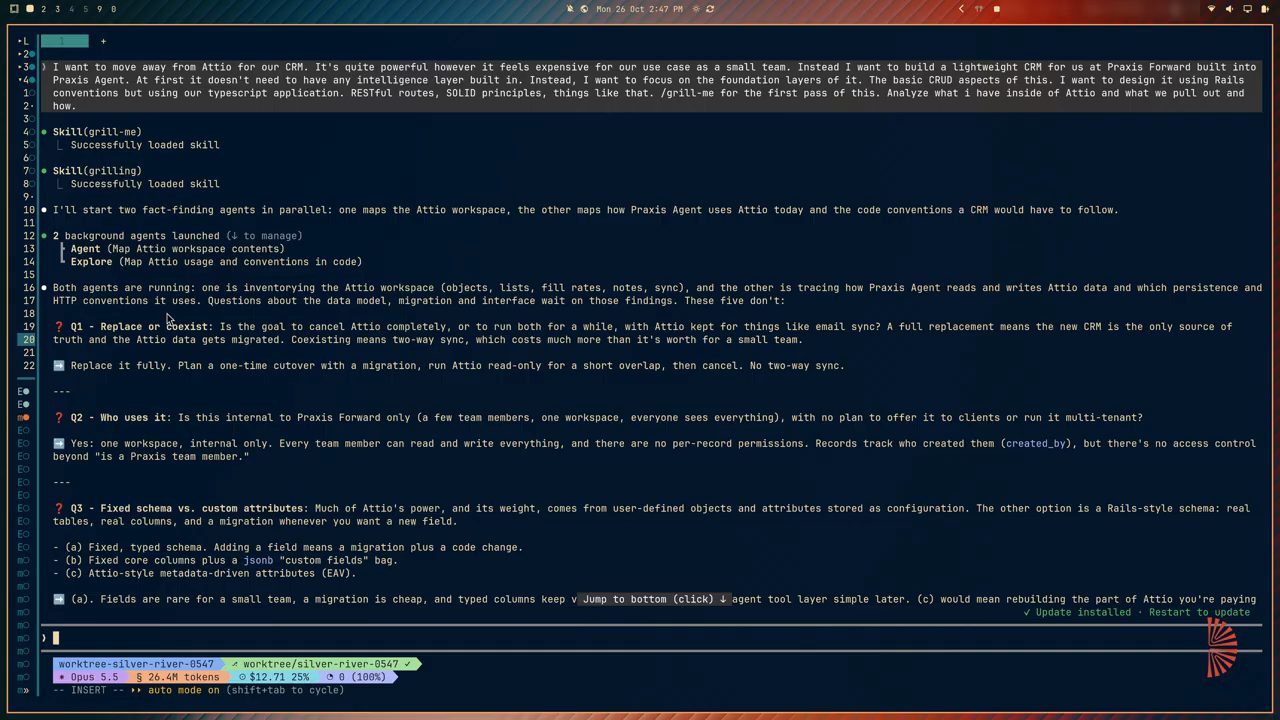Click the Opus 5.5 model segment
This screenshot has height=720, width=1280.
tap(88, 677)
